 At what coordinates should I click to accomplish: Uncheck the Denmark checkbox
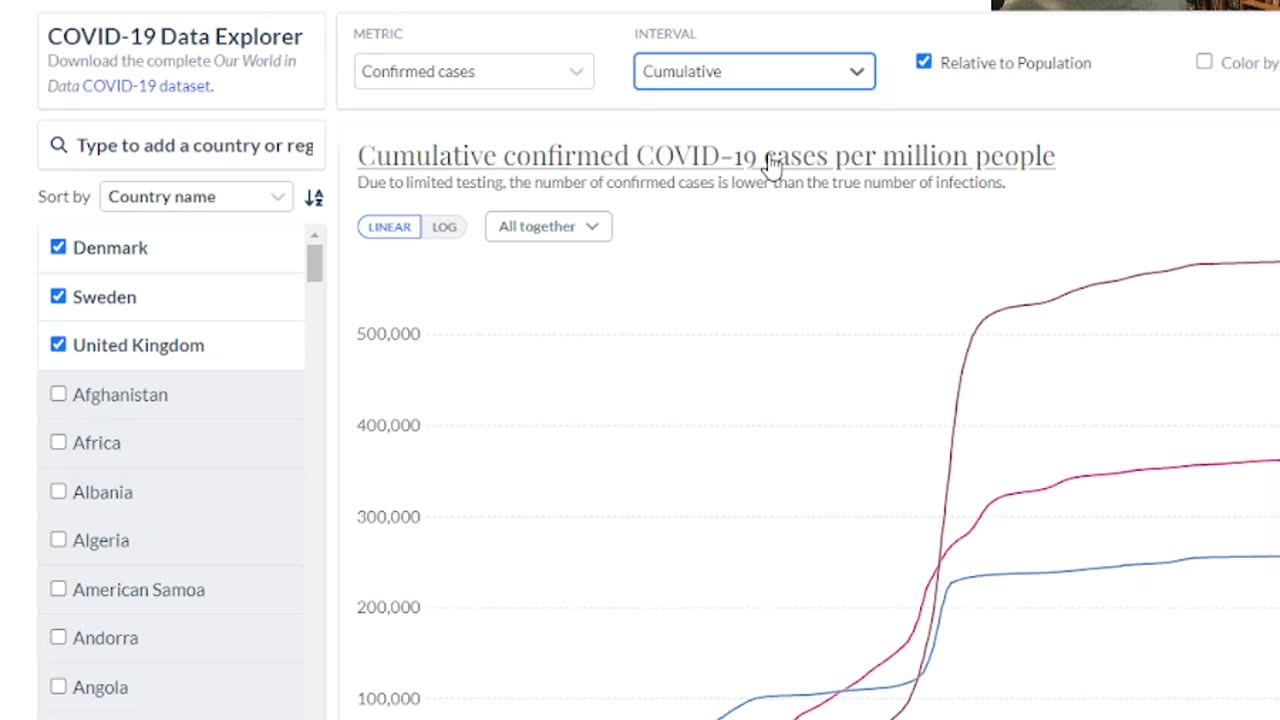(58, 247)
